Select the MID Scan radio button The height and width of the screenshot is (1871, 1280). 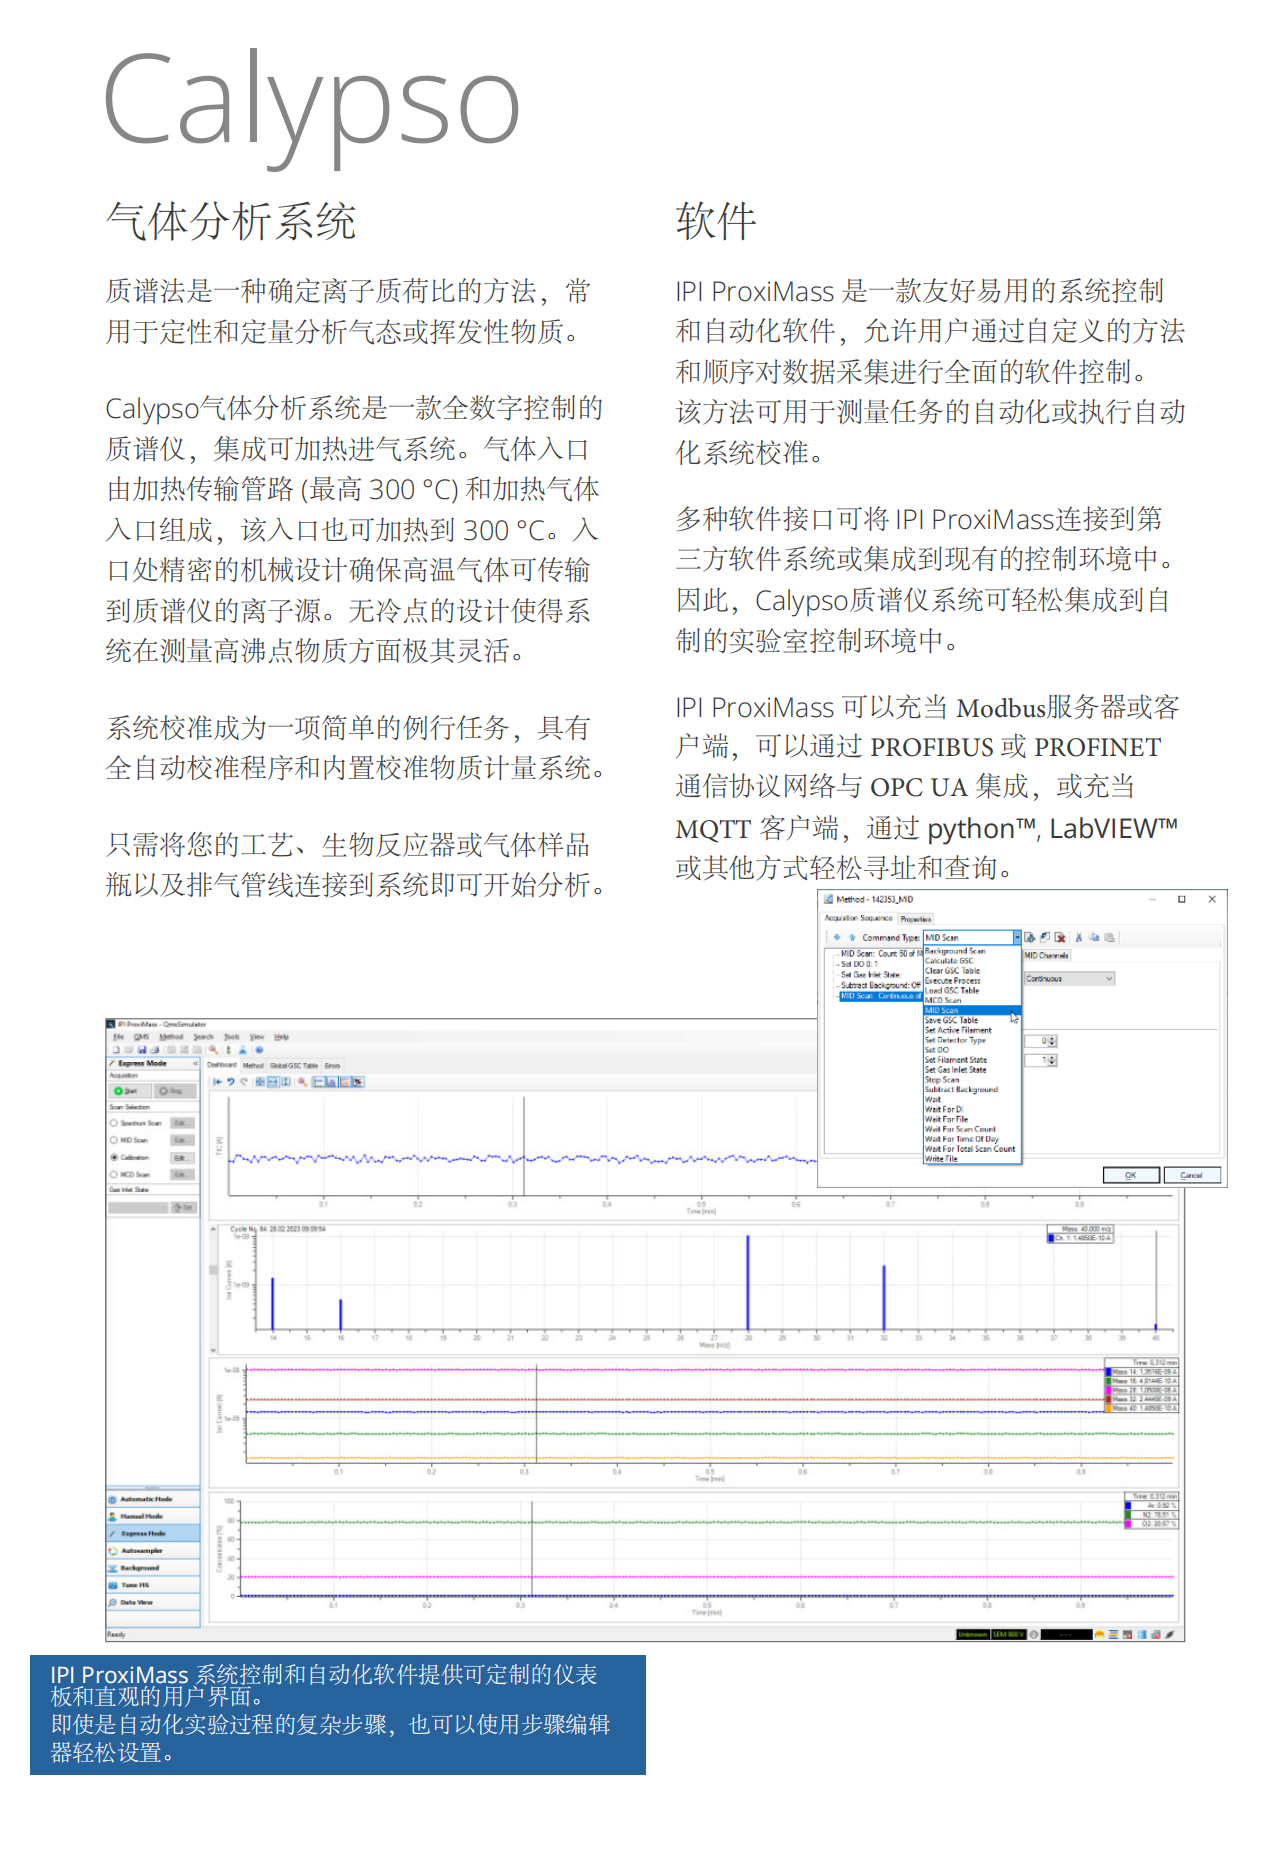(114, 1140)
